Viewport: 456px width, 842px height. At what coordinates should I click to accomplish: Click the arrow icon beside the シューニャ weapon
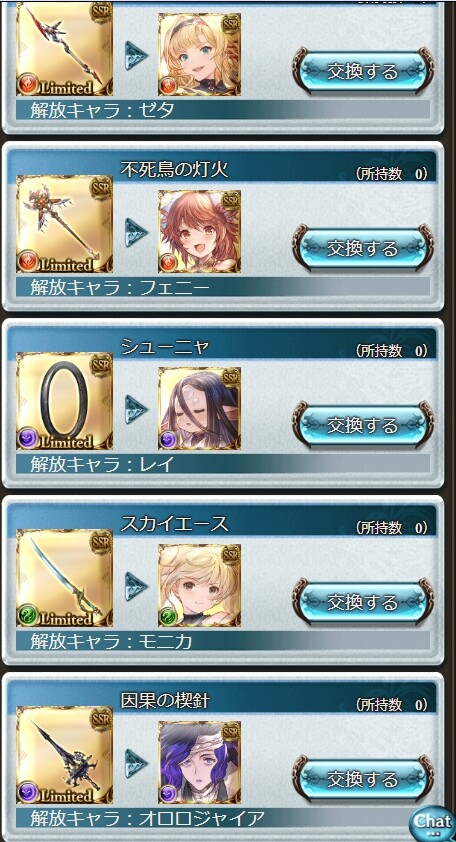136,409
